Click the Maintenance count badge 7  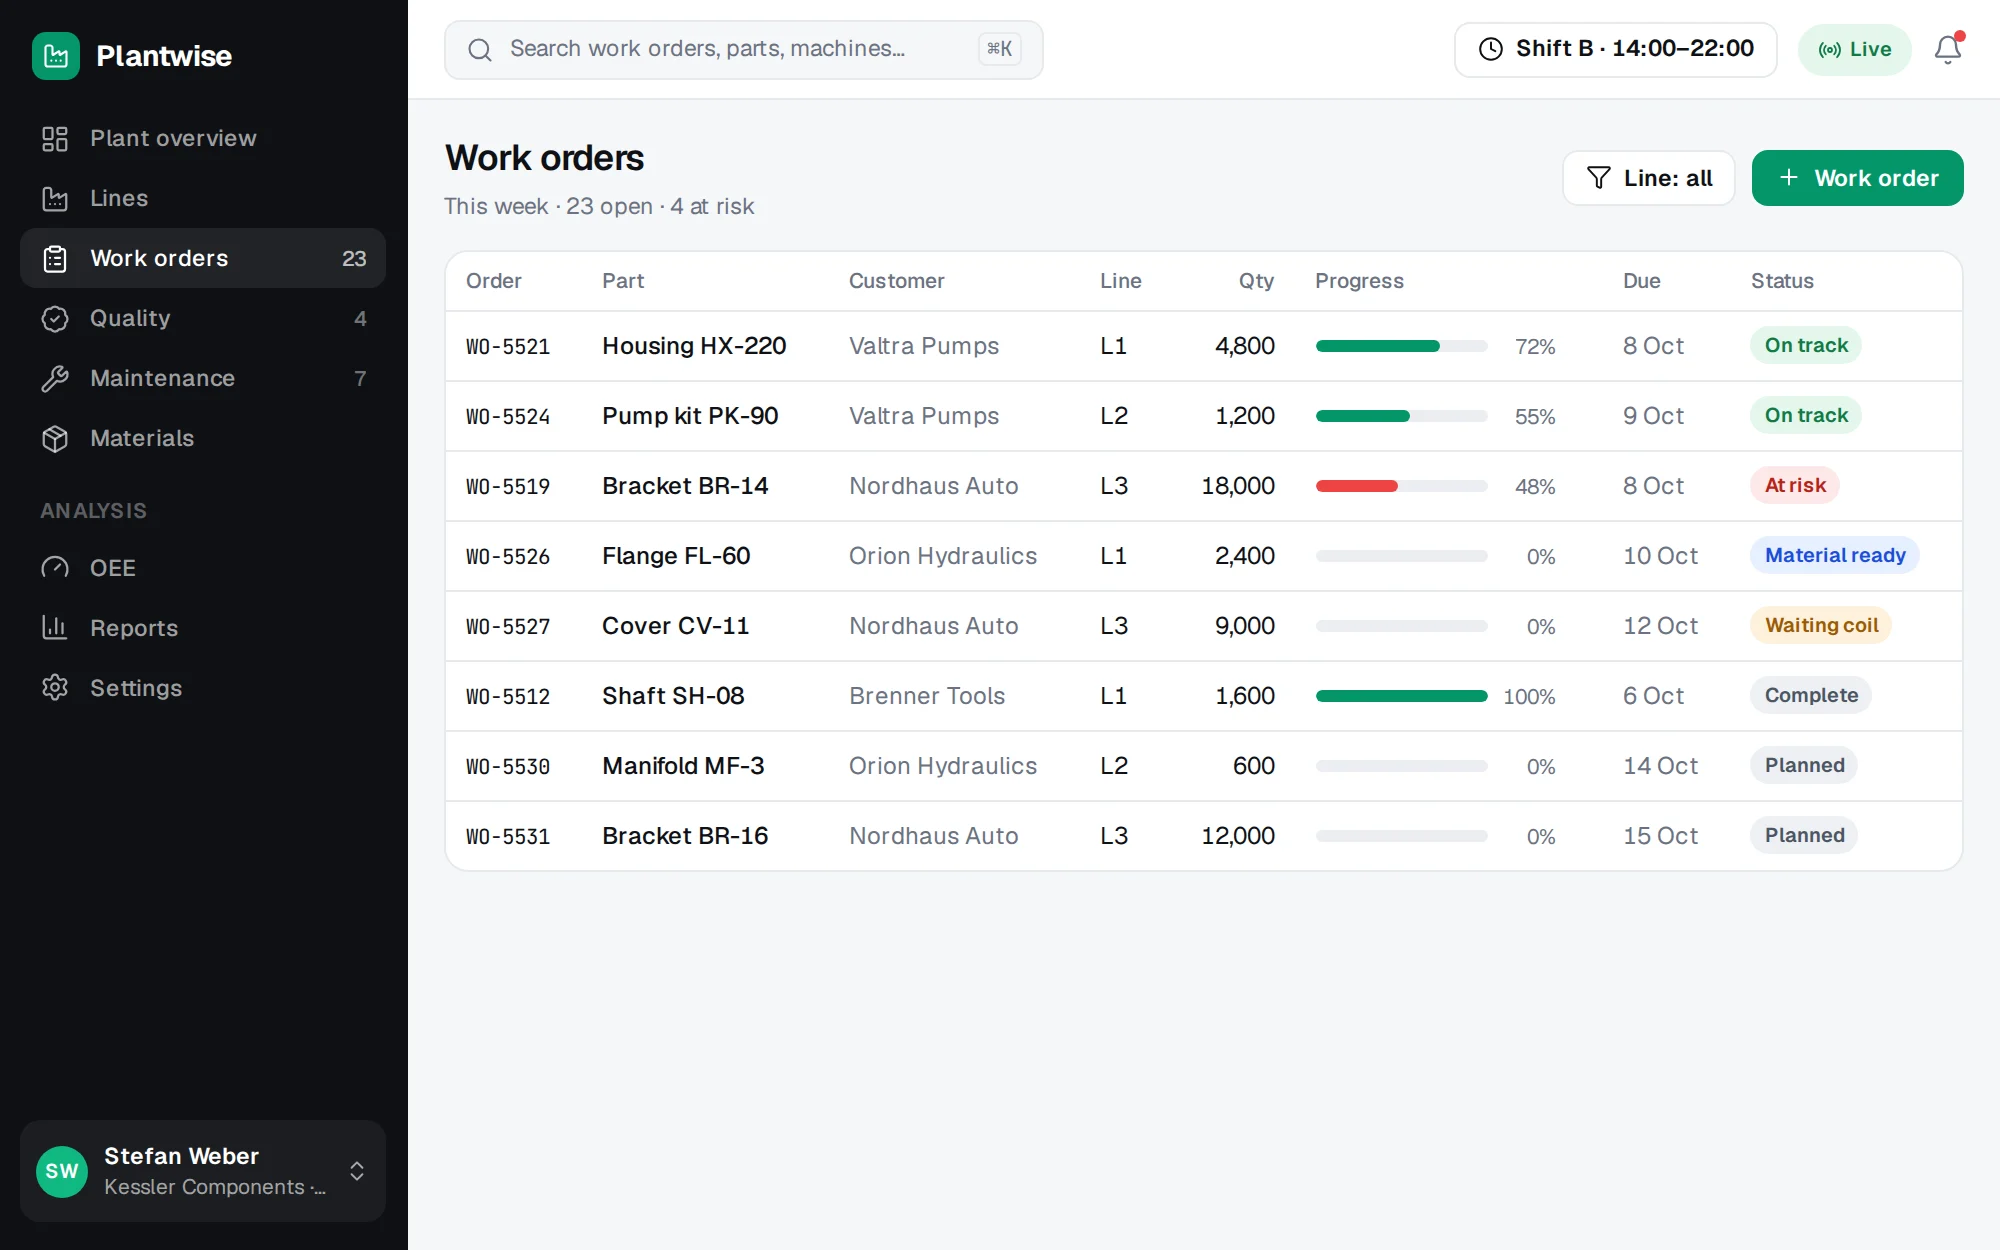click(x=360, y=379)
